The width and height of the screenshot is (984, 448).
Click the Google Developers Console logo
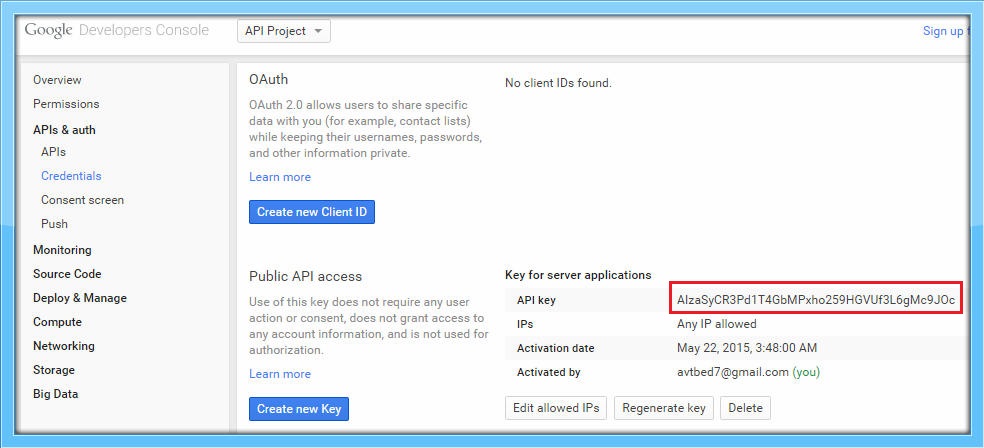[117, 30]
